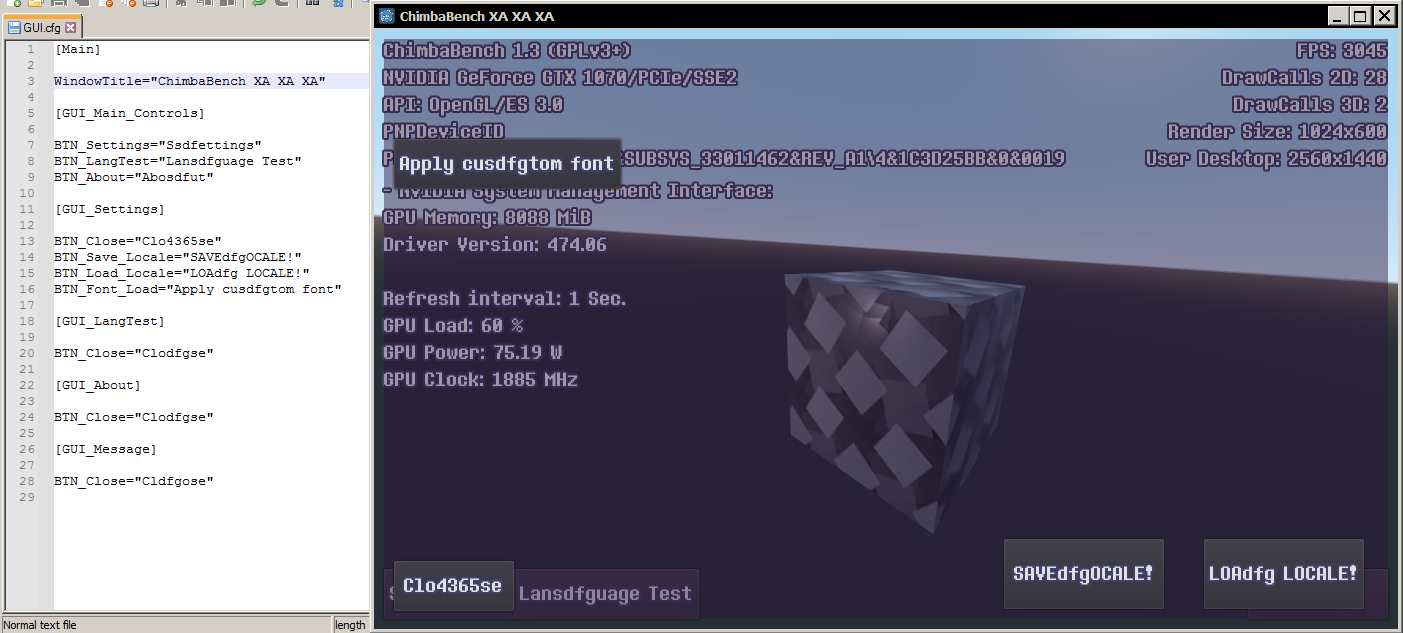The width and height of the screenshot is (1403, 633).
Task: Click the LOAdfg LOCALE! button
Action: tap(1283, 574)
